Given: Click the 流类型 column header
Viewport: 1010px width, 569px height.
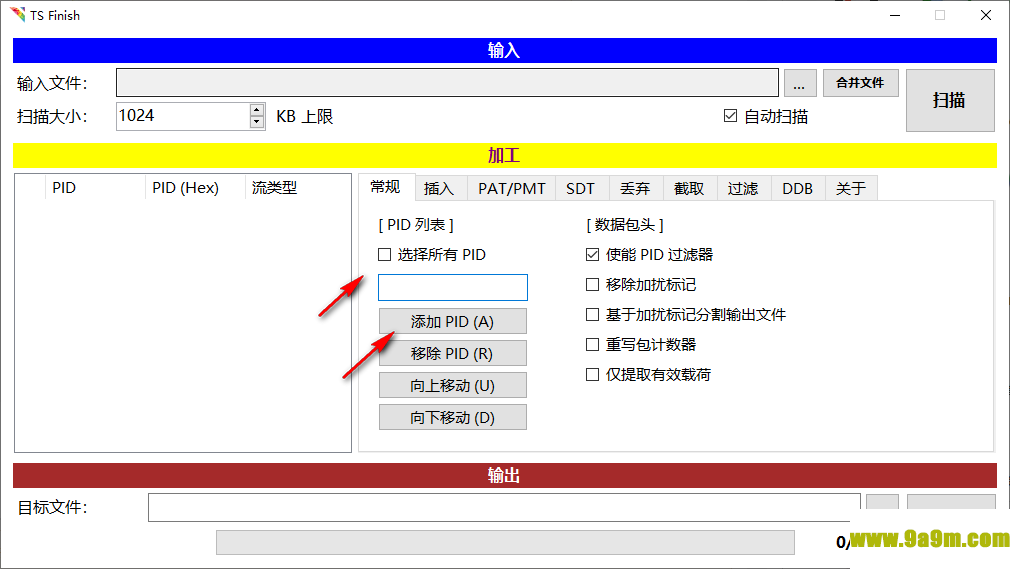Looking at the screenshot, I should click(x=297, y=188).
